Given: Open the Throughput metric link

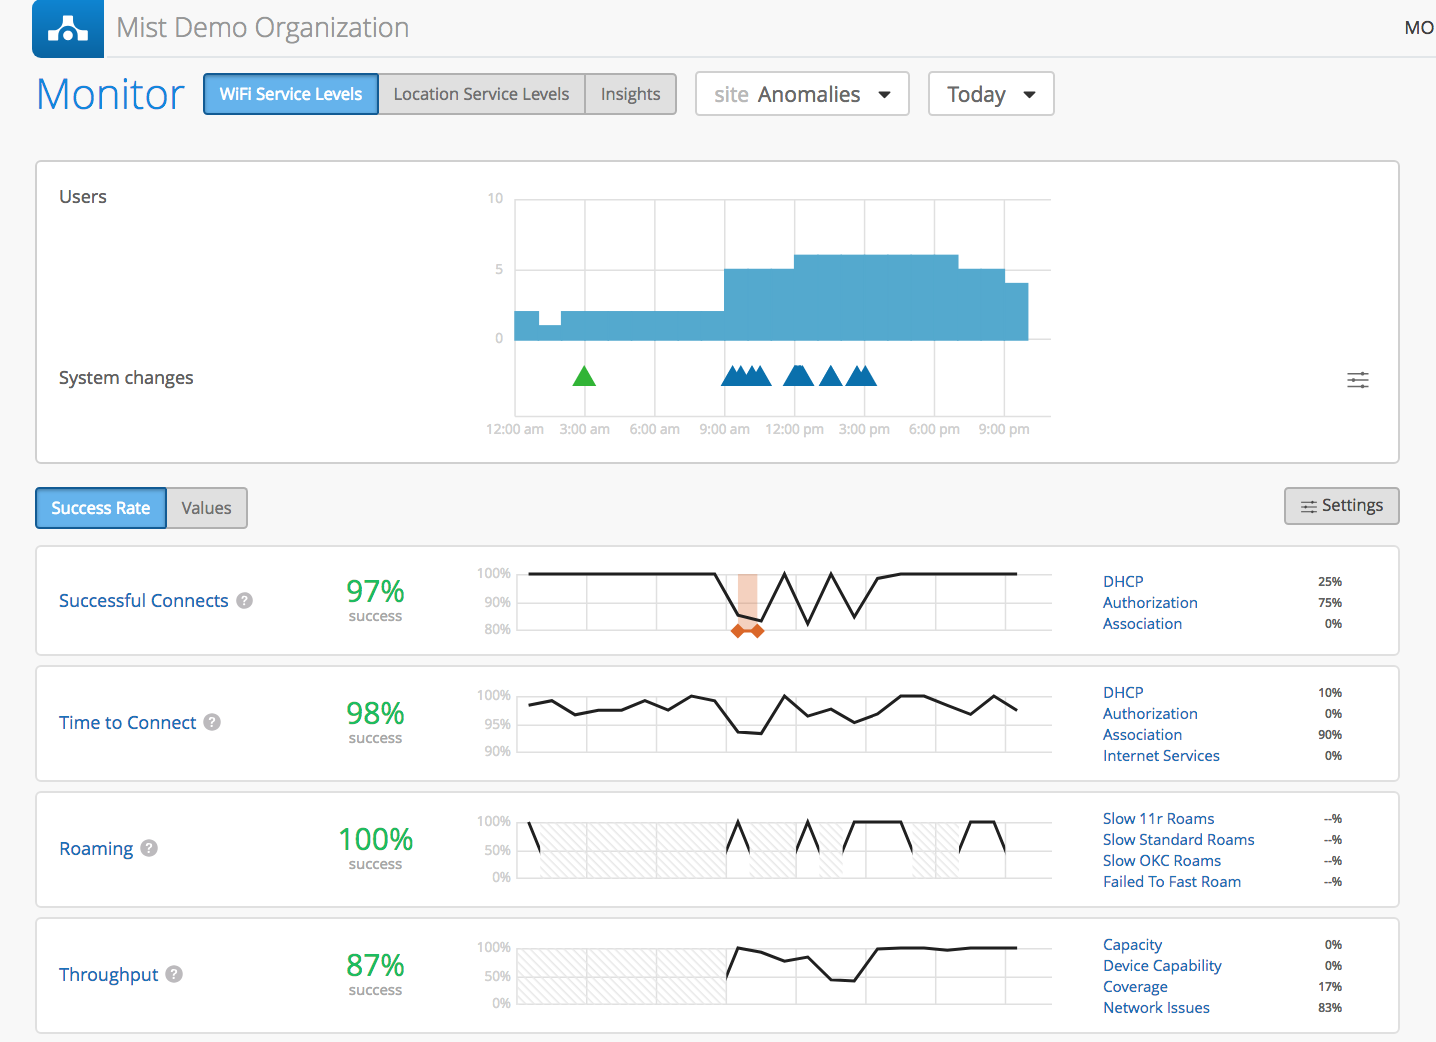Looking at the screenshot, I should click(109, 974).
